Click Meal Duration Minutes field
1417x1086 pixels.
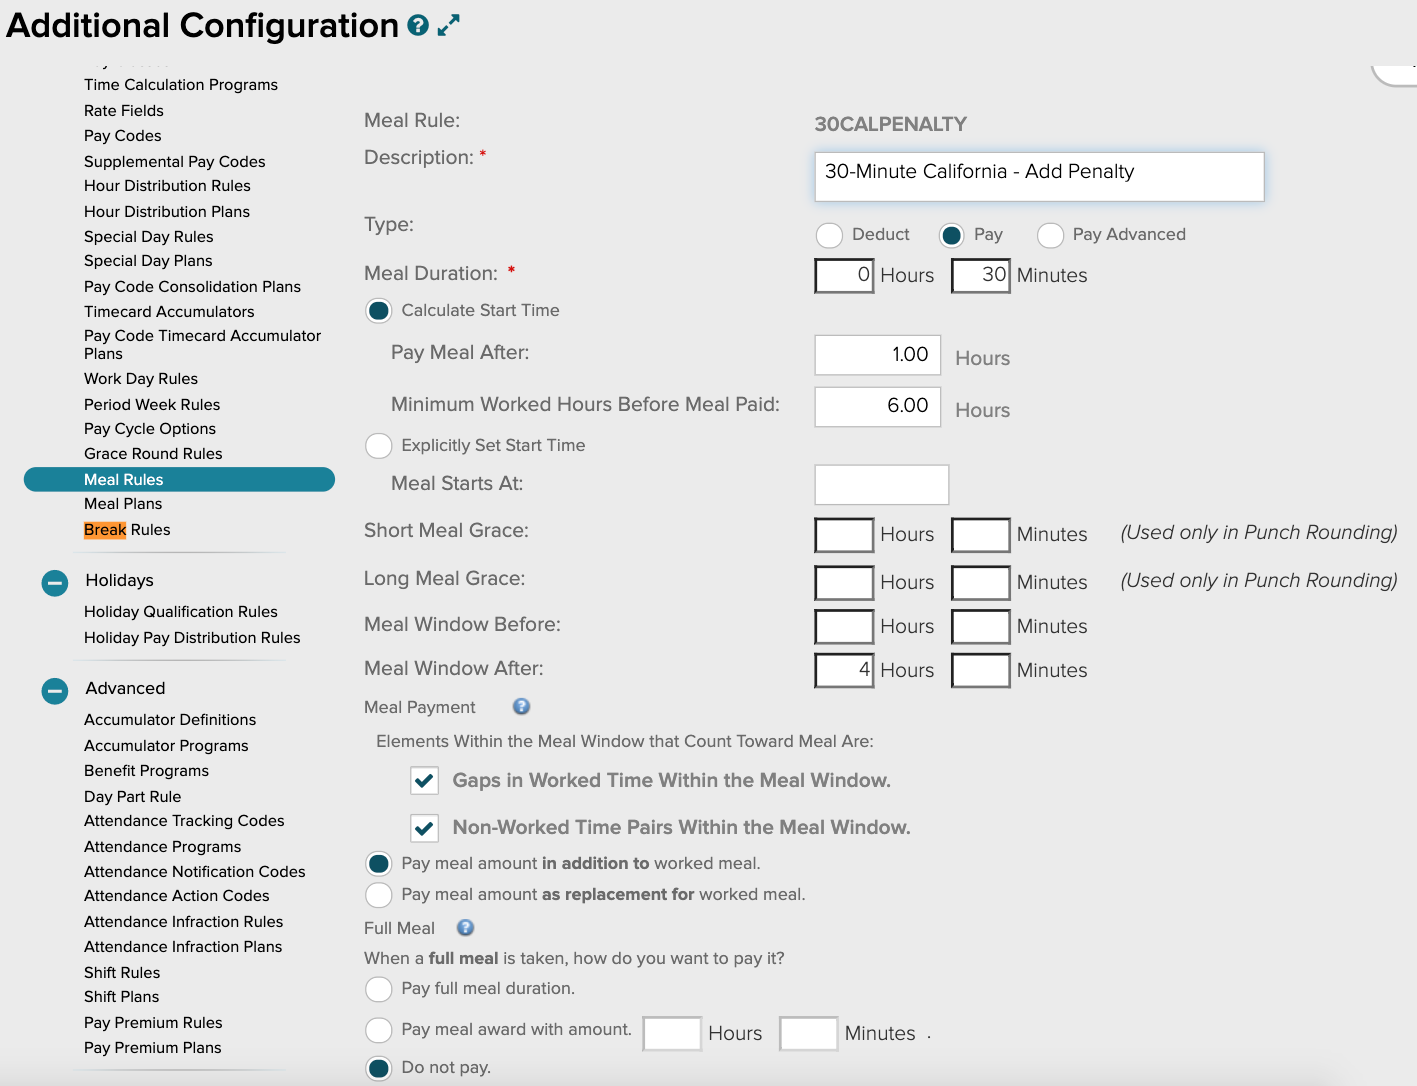981,275
